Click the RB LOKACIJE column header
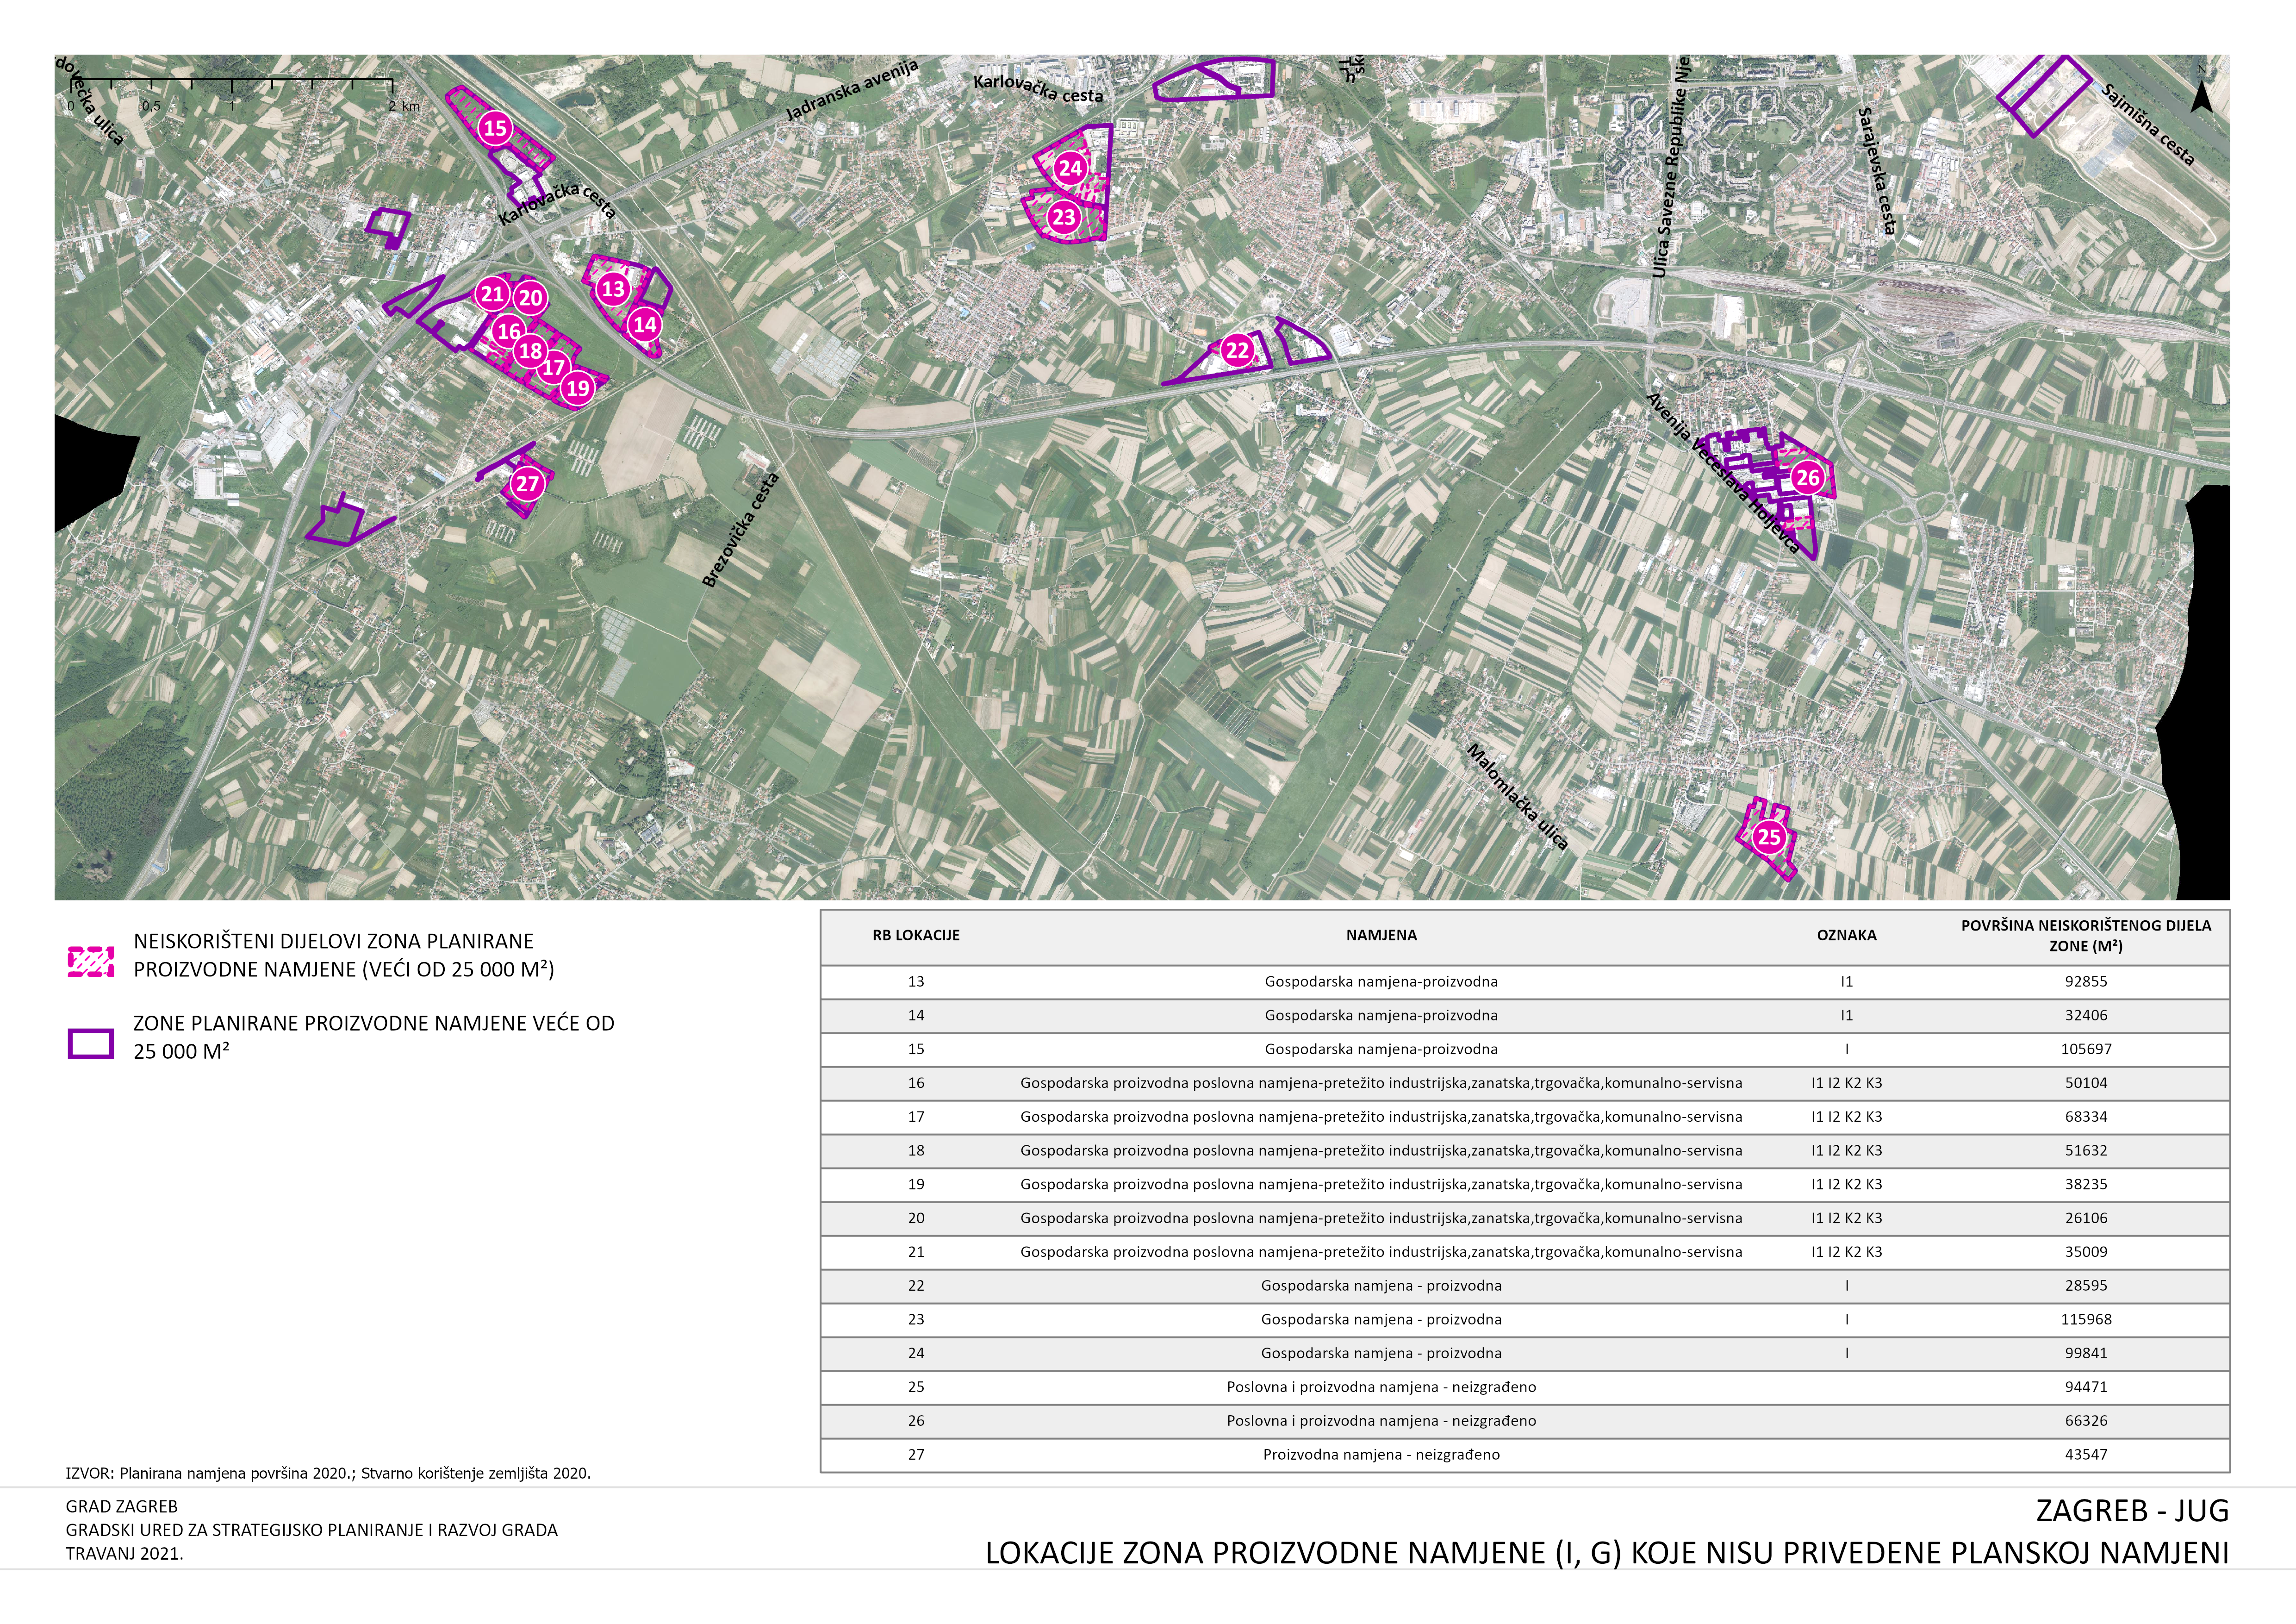The height and width of the screenshot is (1624, 2296). 915,936
